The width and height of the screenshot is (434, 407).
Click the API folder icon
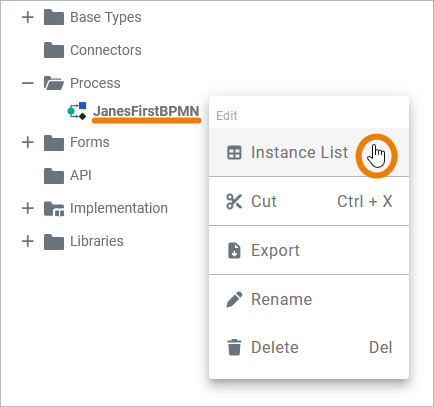(x=54, y=176)
